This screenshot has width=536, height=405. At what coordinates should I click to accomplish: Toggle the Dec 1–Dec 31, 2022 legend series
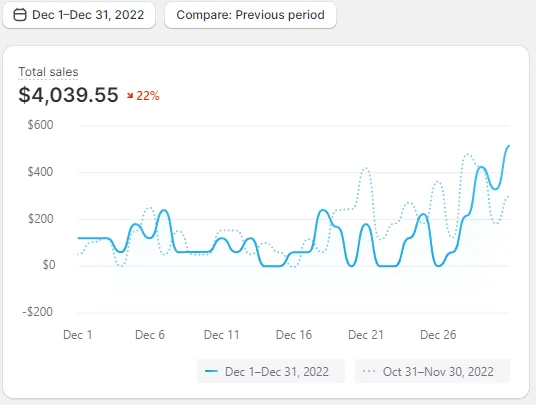270,372
